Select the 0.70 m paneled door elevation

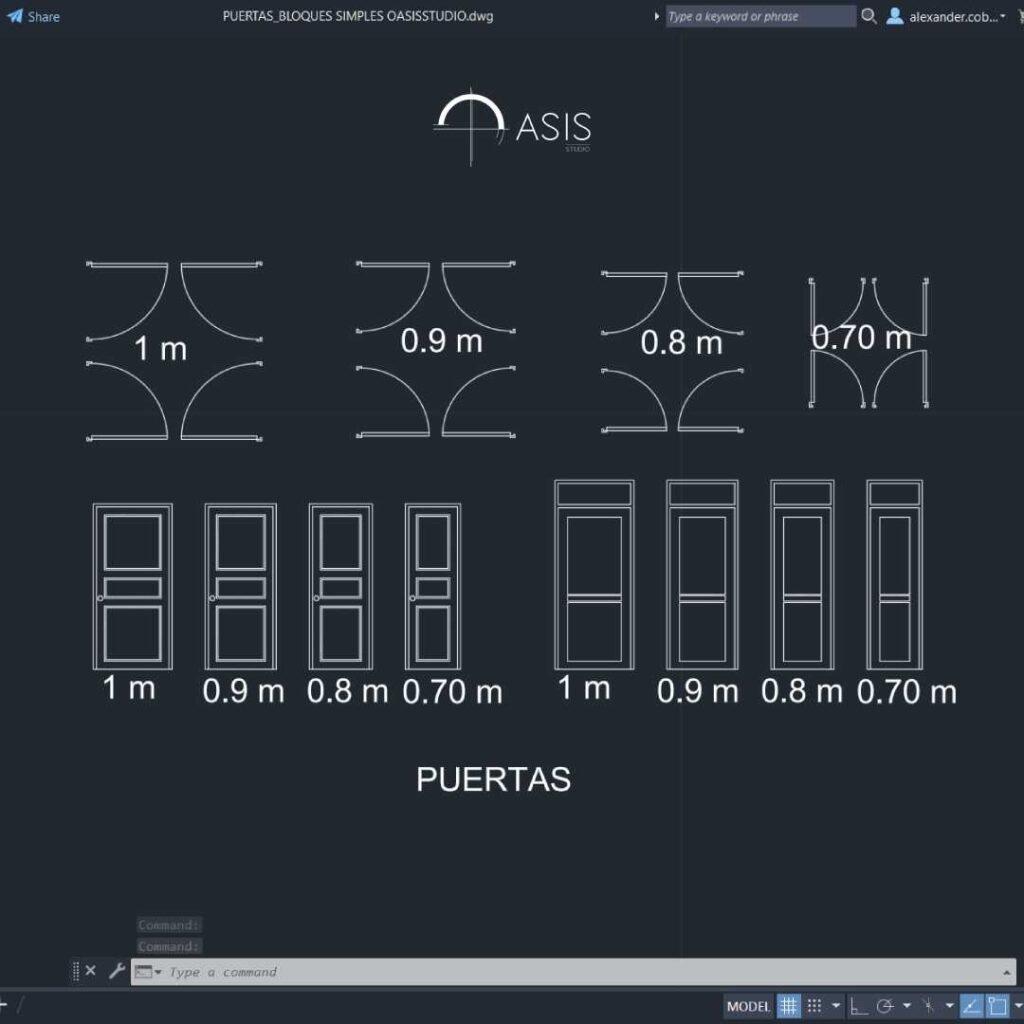click(432, 586)
